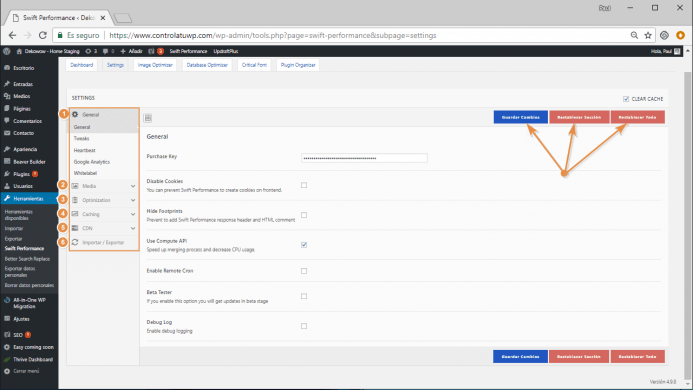Open Apariencia in the WordPress sidebar
Viewport: 693px width, 390px height.
(x=25, y=149)
